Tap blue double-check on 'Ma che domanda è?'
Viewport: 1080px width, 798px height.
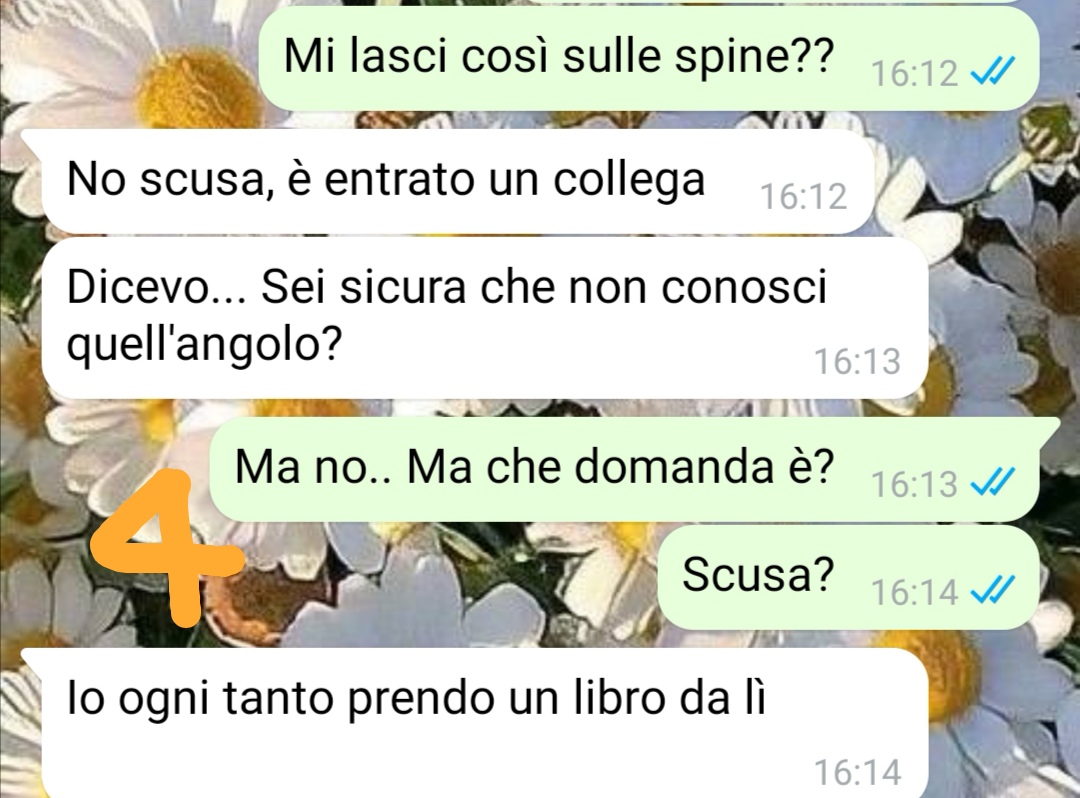(993, 483)
